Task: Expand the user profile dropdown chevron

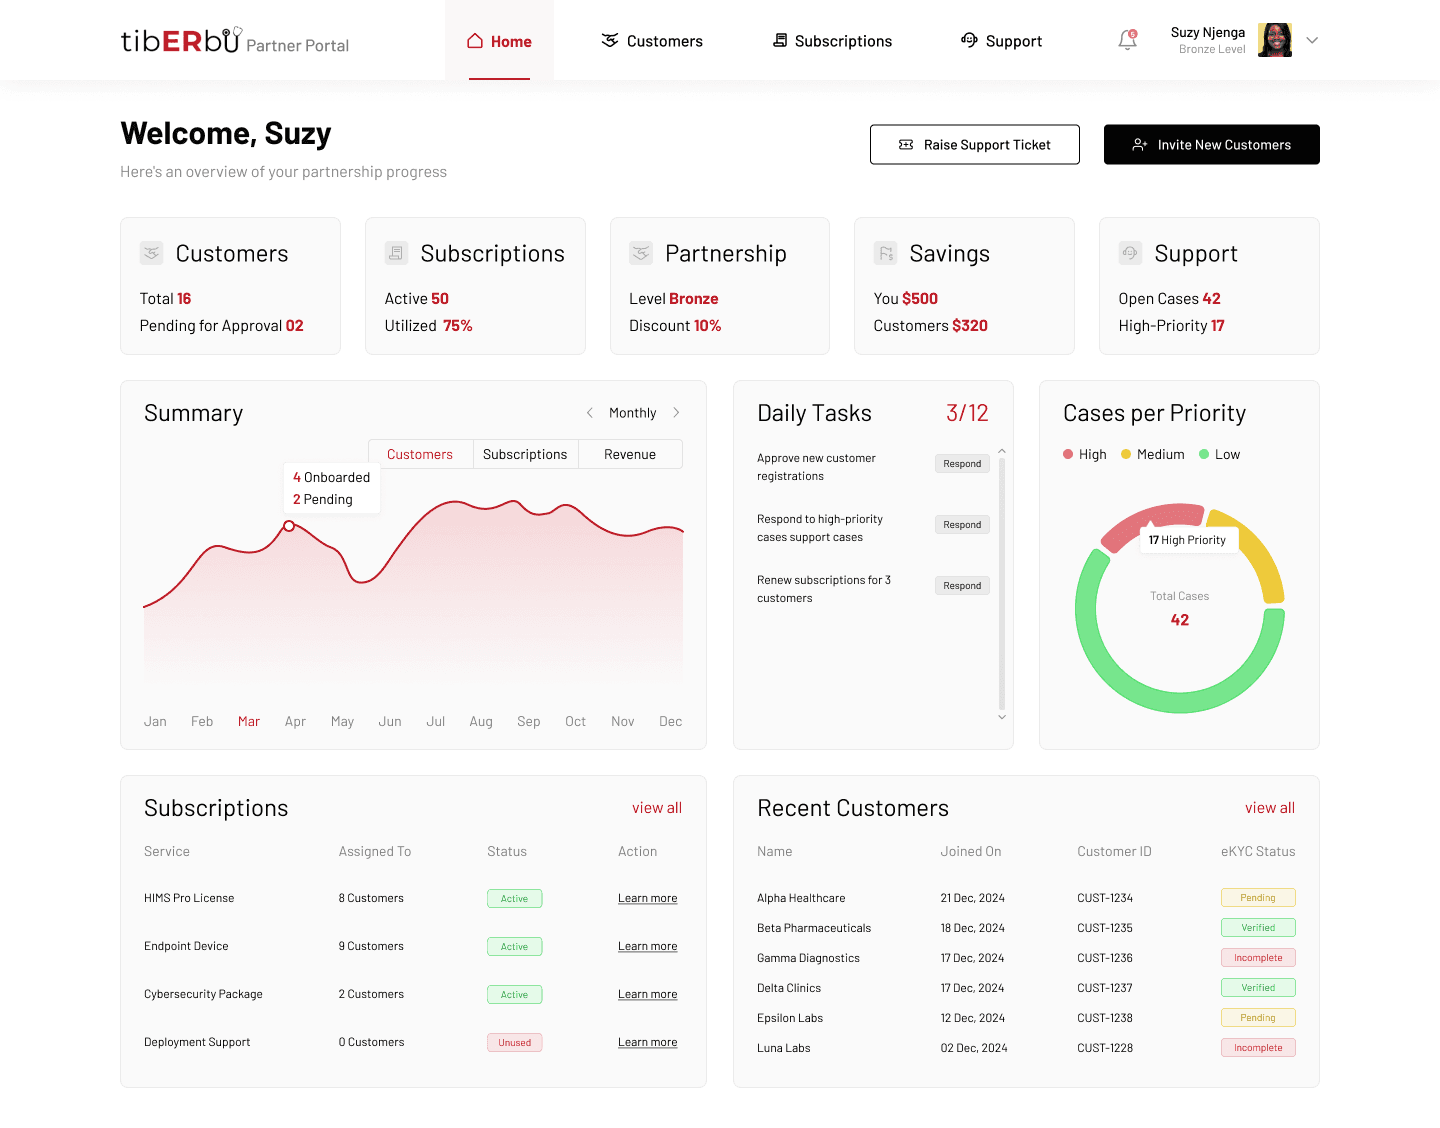Action: pos(1312,41)
